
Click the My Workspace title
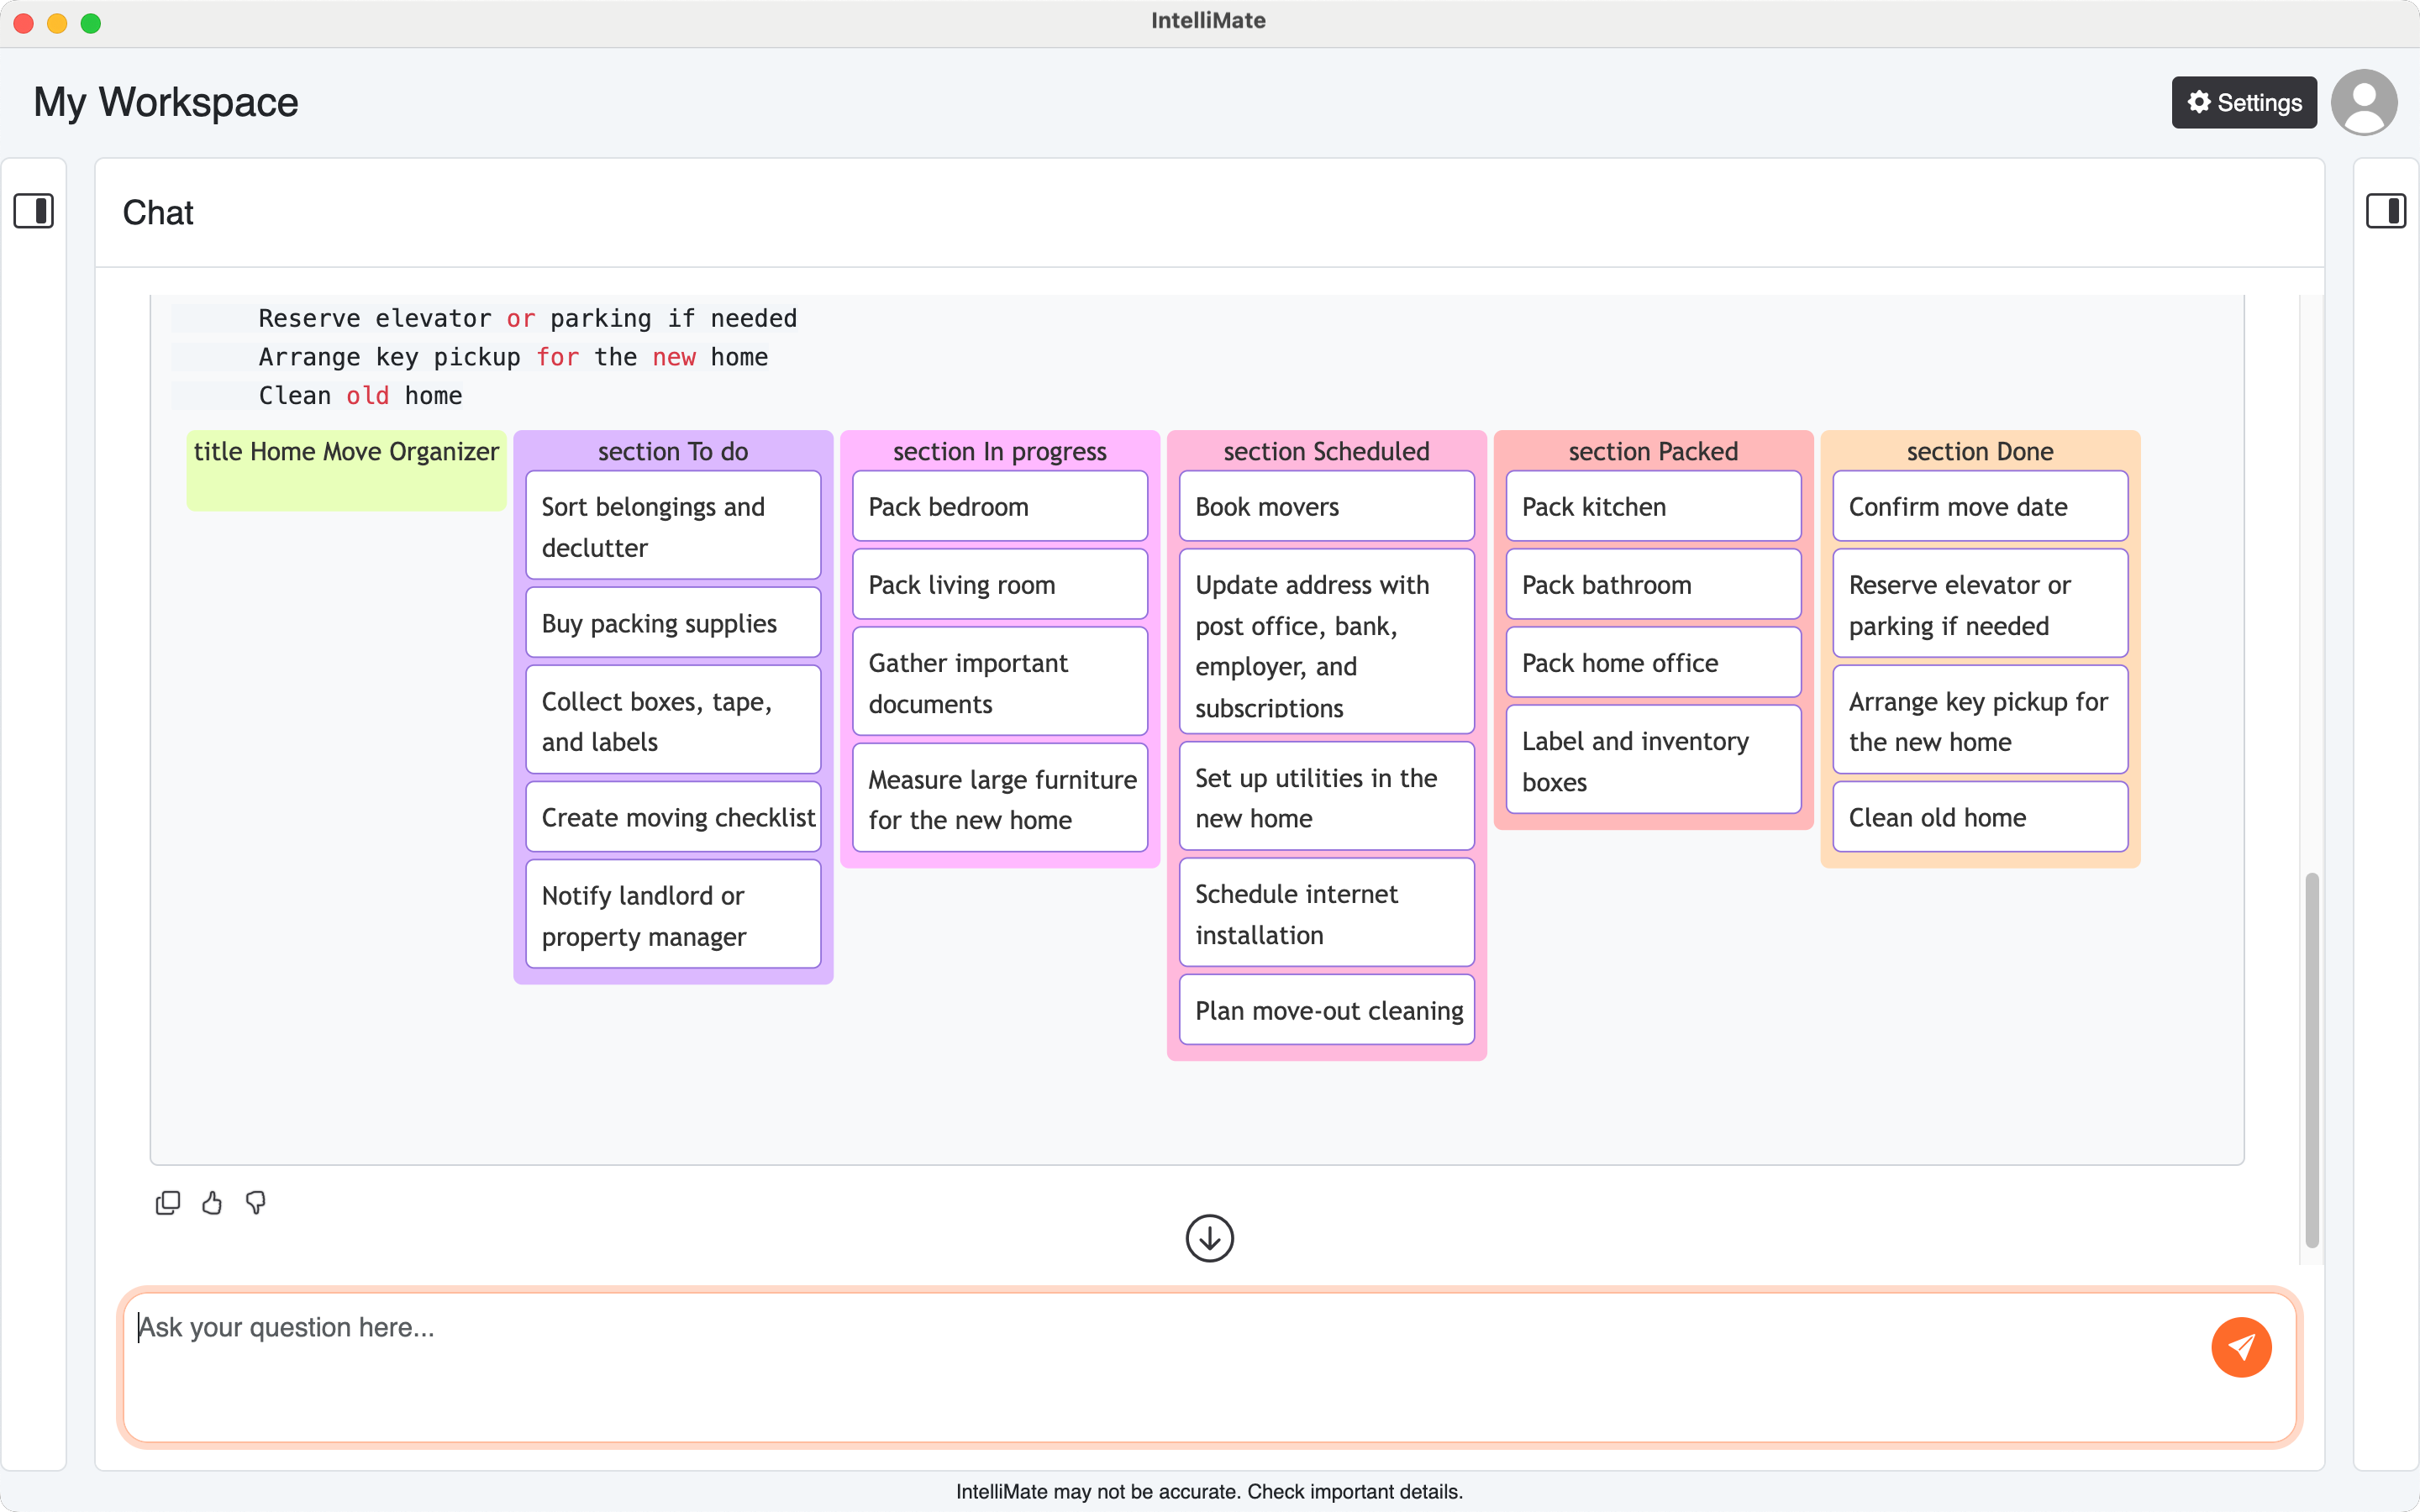(x=166, y=102)
